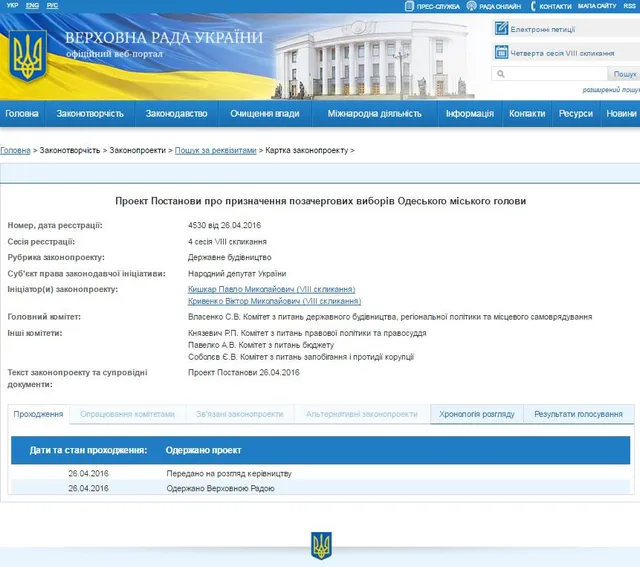Click the magnifier icon in search box

point(499,74)
